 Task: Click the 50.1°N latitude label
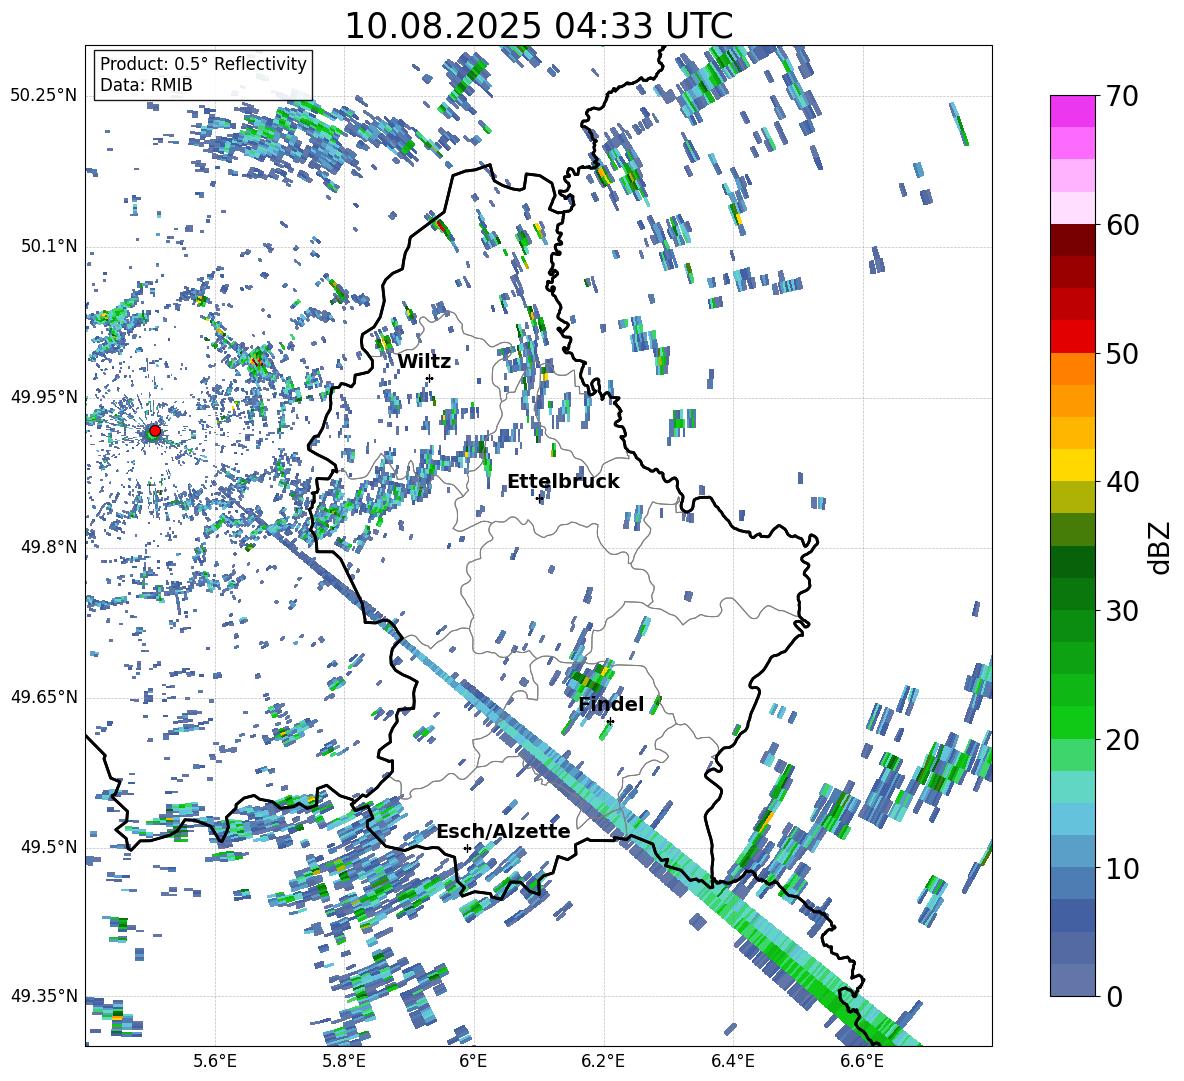pos(48,247)
